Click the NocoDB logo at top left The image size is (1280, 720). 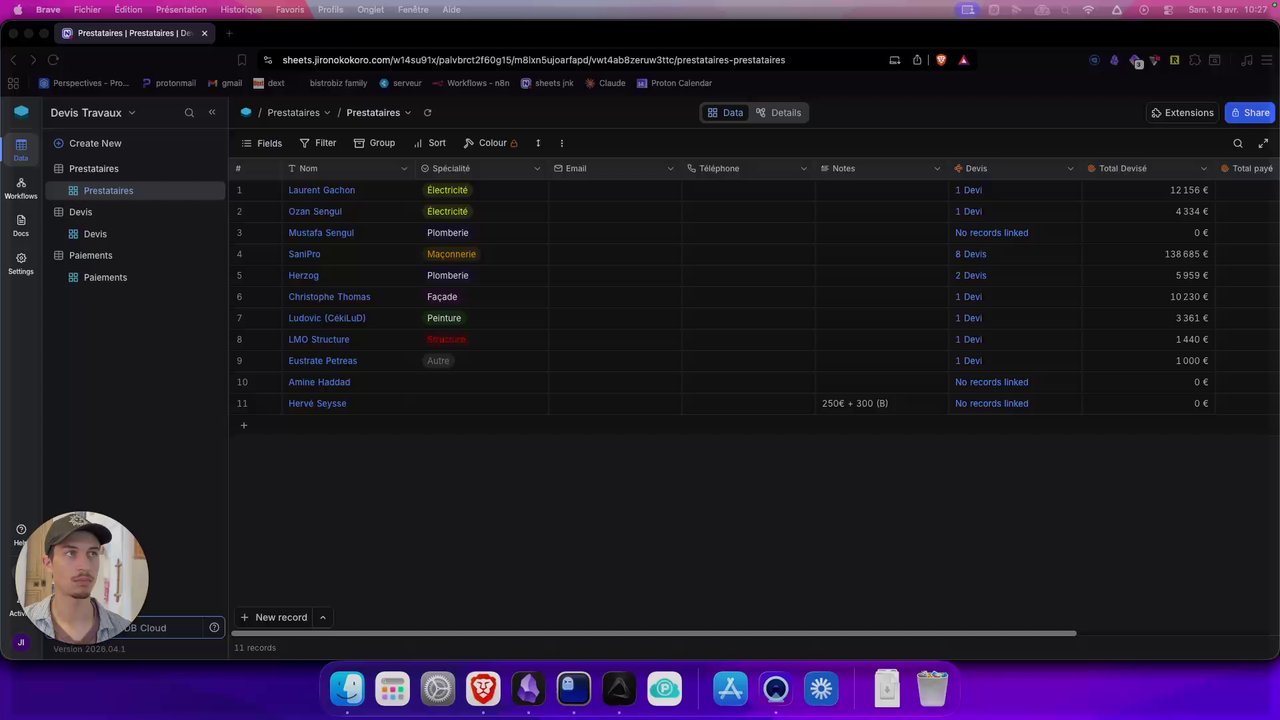pyautogui.click(x=21, y=112)
